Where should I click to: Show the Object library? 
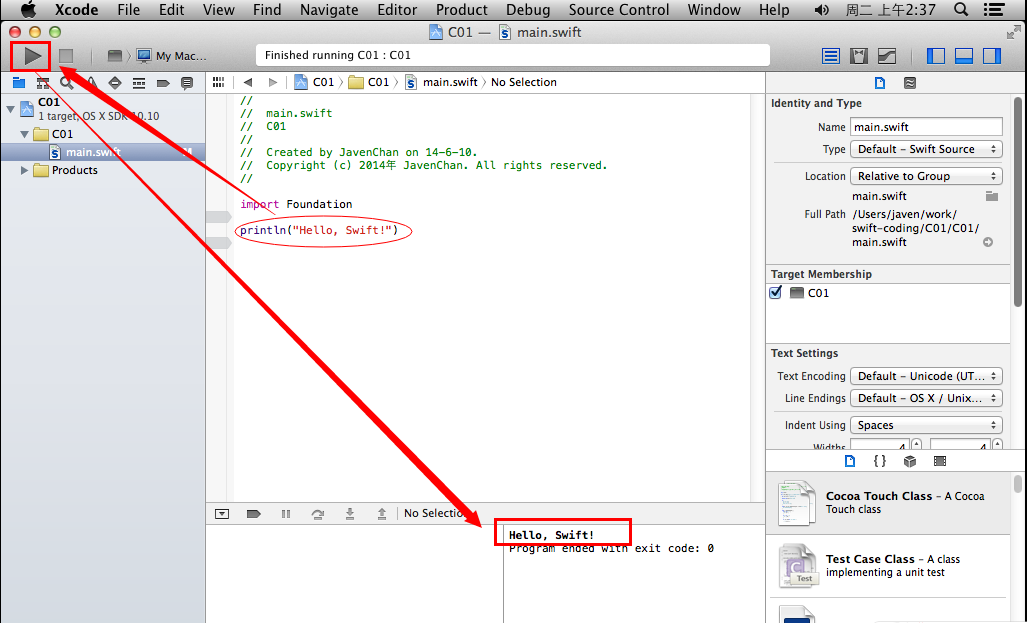pos(910,461)
